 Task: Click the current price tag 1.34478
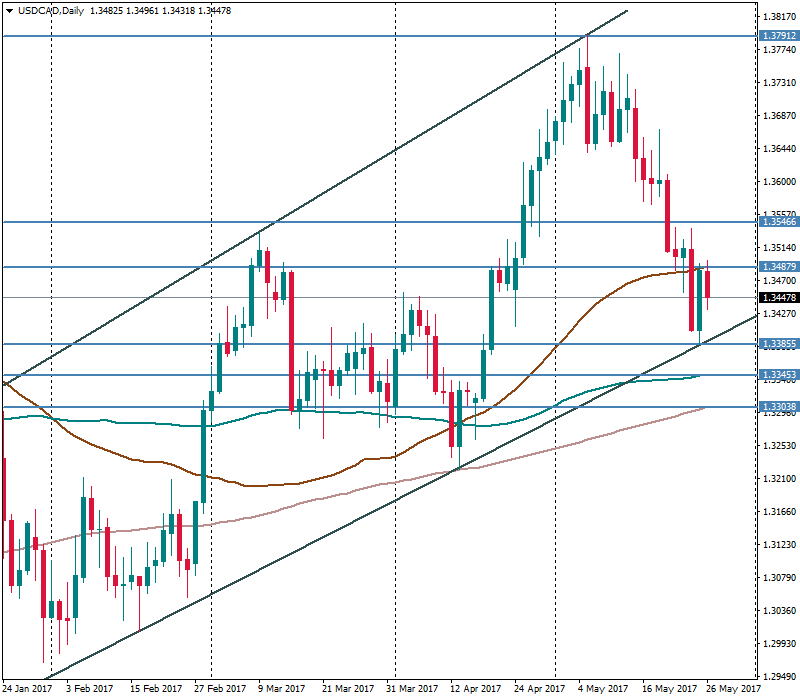778,298
